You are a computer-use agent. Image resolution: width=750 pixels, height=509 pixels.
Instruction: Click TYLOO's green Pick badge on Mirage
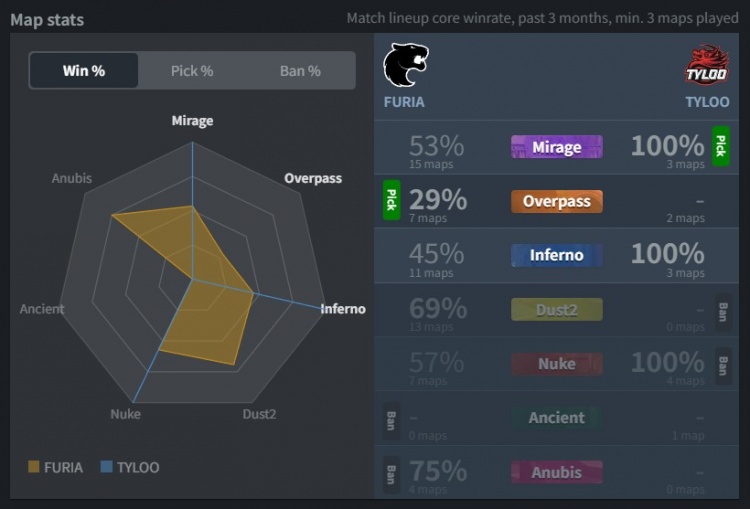[720, 147]
